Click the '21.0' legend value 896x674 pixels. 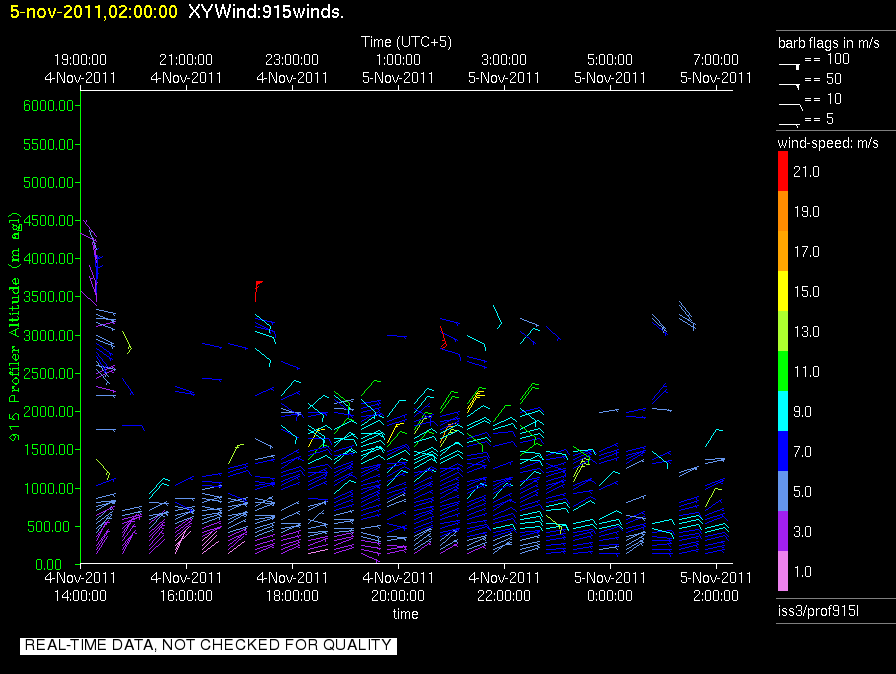pyautogui.click(x=806, y=172)
